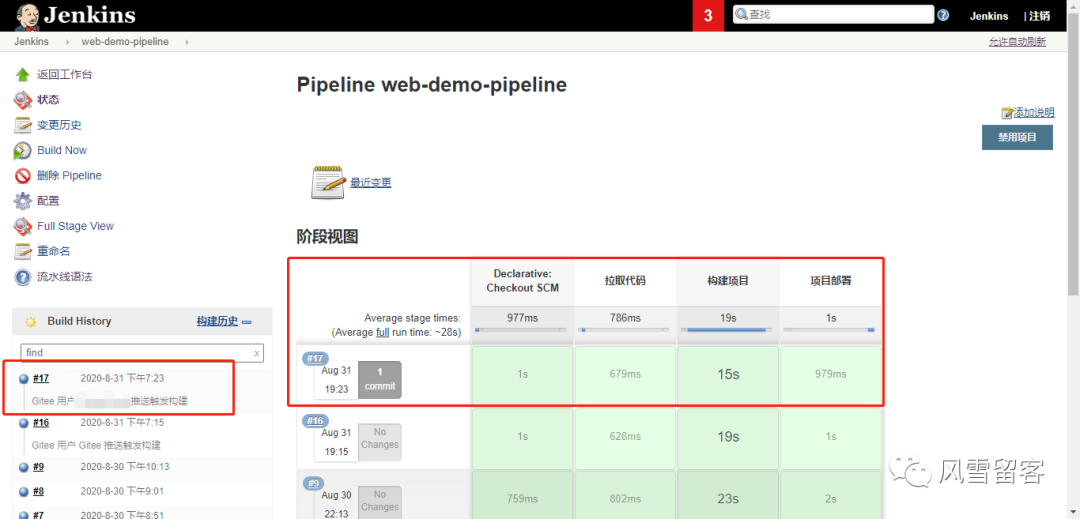Click the find input in Build History
Viewport: 1080px width, 519px height.
pos(141,352)
